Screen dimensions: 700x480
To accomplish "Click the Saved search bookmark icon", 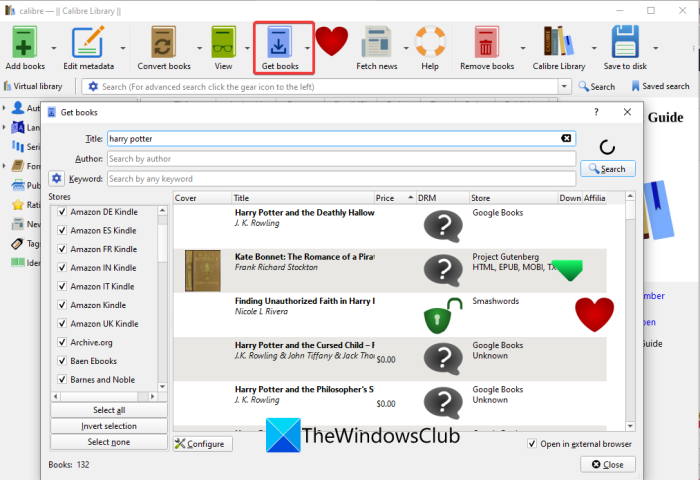I will tap(635, 86).
